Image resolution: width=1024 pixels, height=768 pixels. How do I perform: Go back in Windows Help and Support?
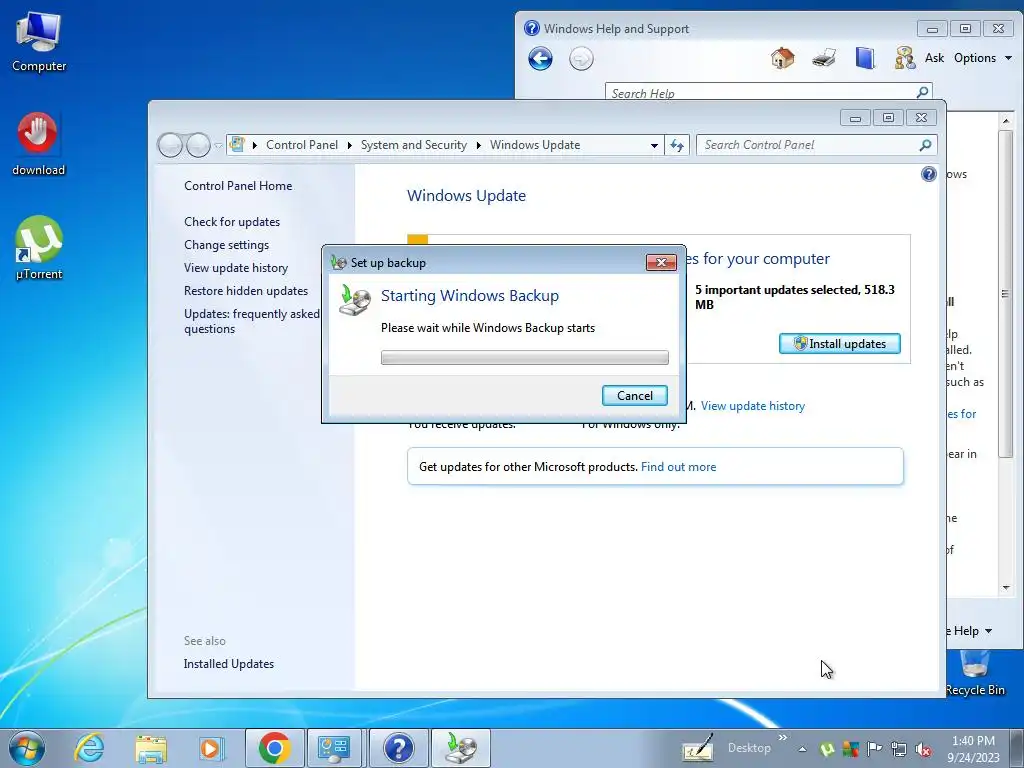[x=540, y=59]
